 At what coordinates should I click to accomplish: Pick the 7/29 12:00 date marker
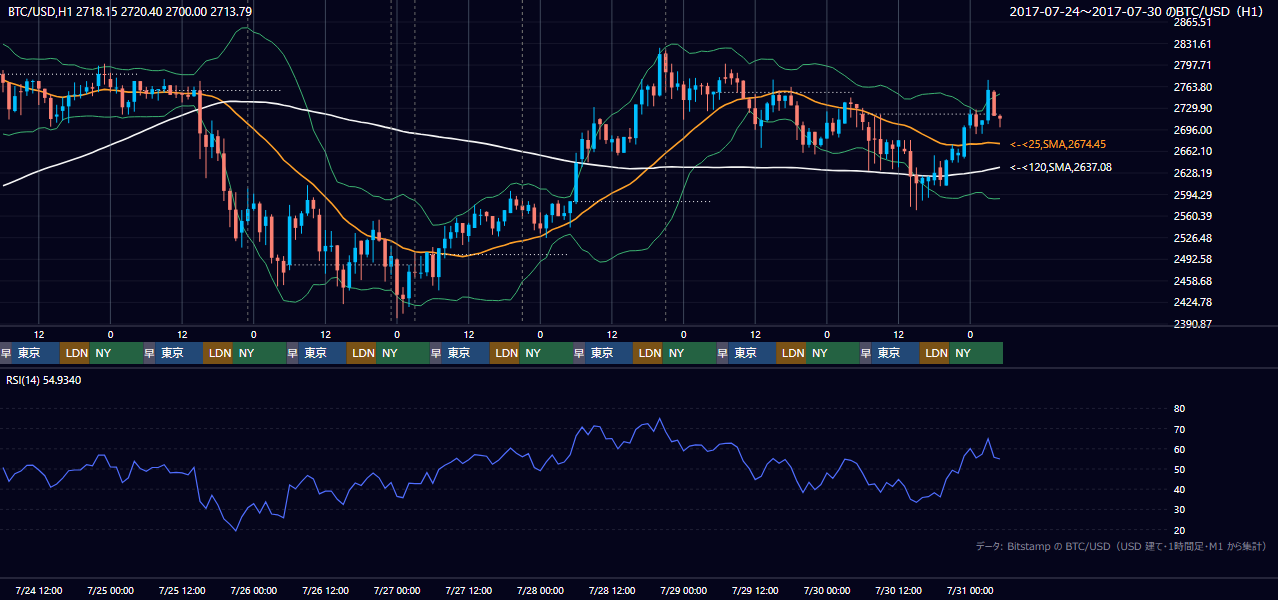[756, 590]
